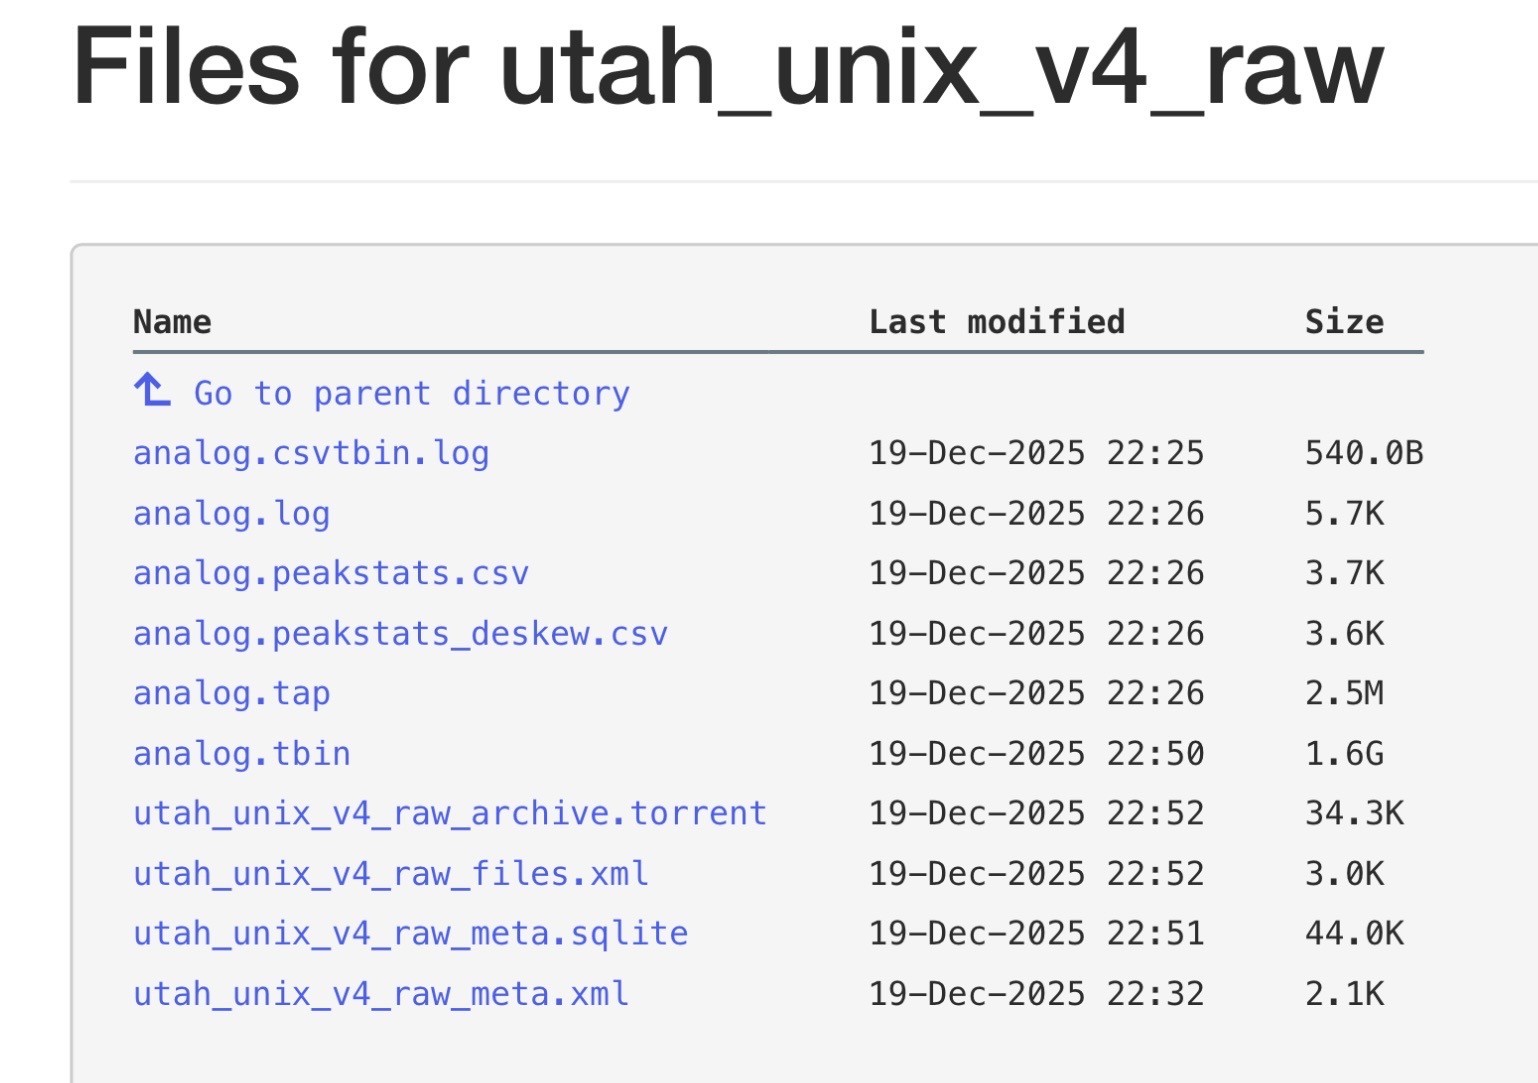Download the analog.tbin file
Screen dimensions: 1538x1083
coord(241,753)
